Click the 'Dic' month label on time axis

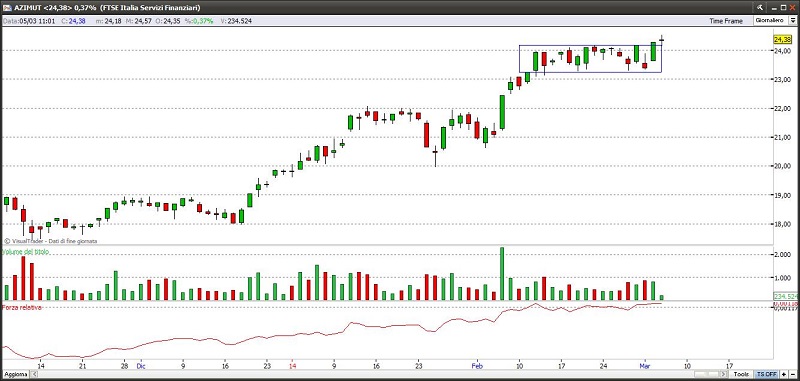click(142, 366)
